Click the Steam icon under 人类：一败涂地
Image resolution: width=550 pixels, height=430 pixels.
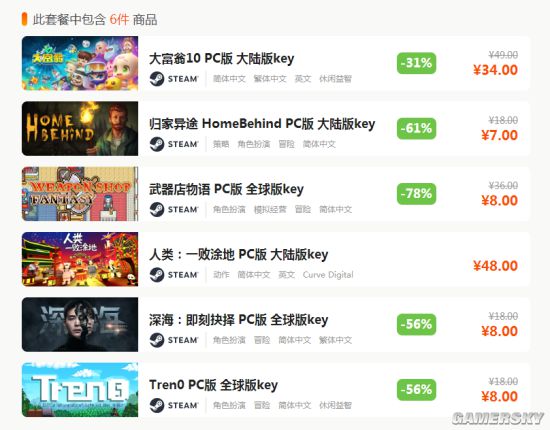[157, 275]
